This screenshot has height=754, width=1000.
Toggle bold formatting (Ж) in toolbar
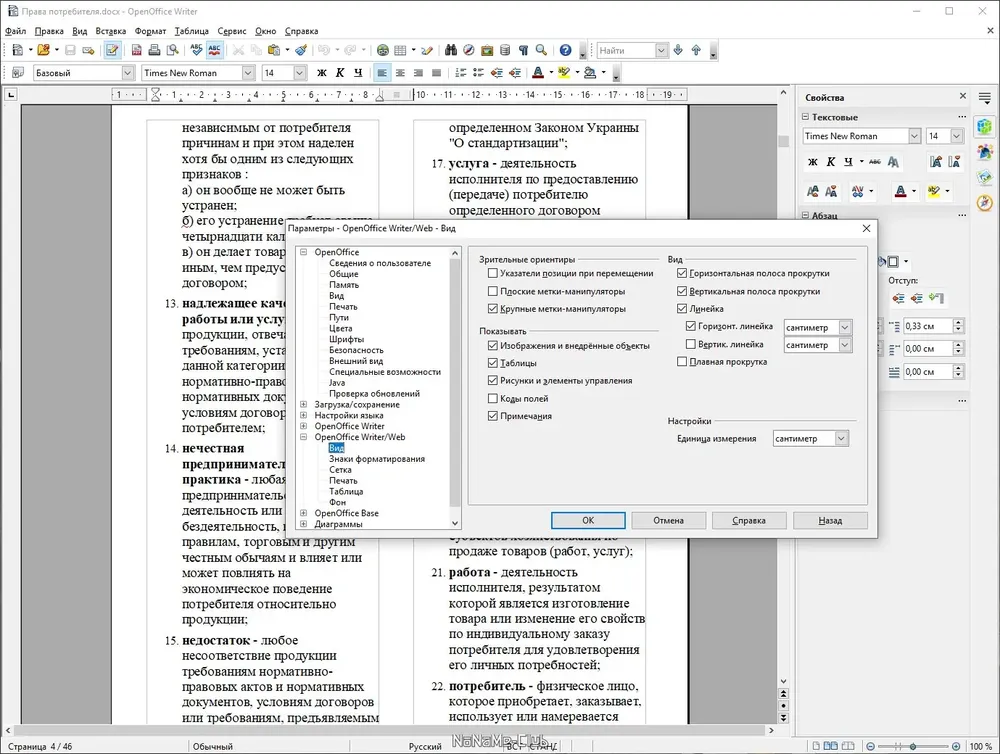322,73
